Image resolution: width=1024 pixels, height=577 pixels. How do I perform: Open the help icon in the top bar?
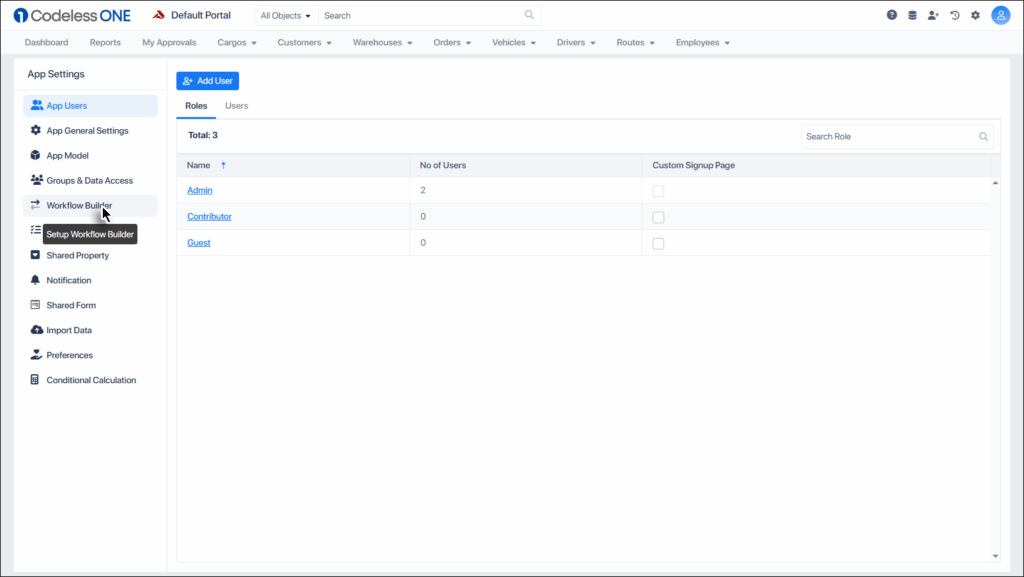891,15
